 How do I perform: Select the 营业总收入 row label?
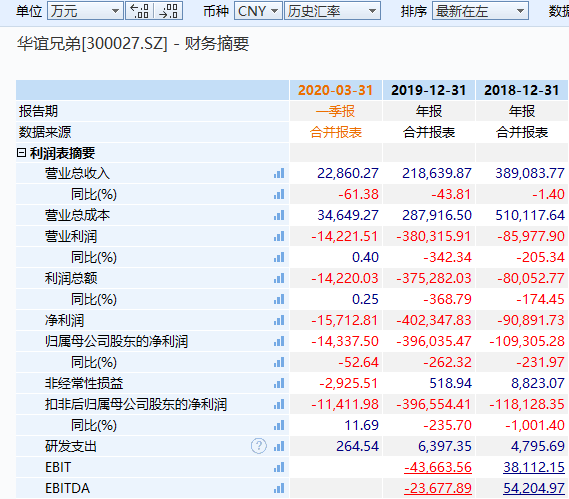tap(77, 173)
